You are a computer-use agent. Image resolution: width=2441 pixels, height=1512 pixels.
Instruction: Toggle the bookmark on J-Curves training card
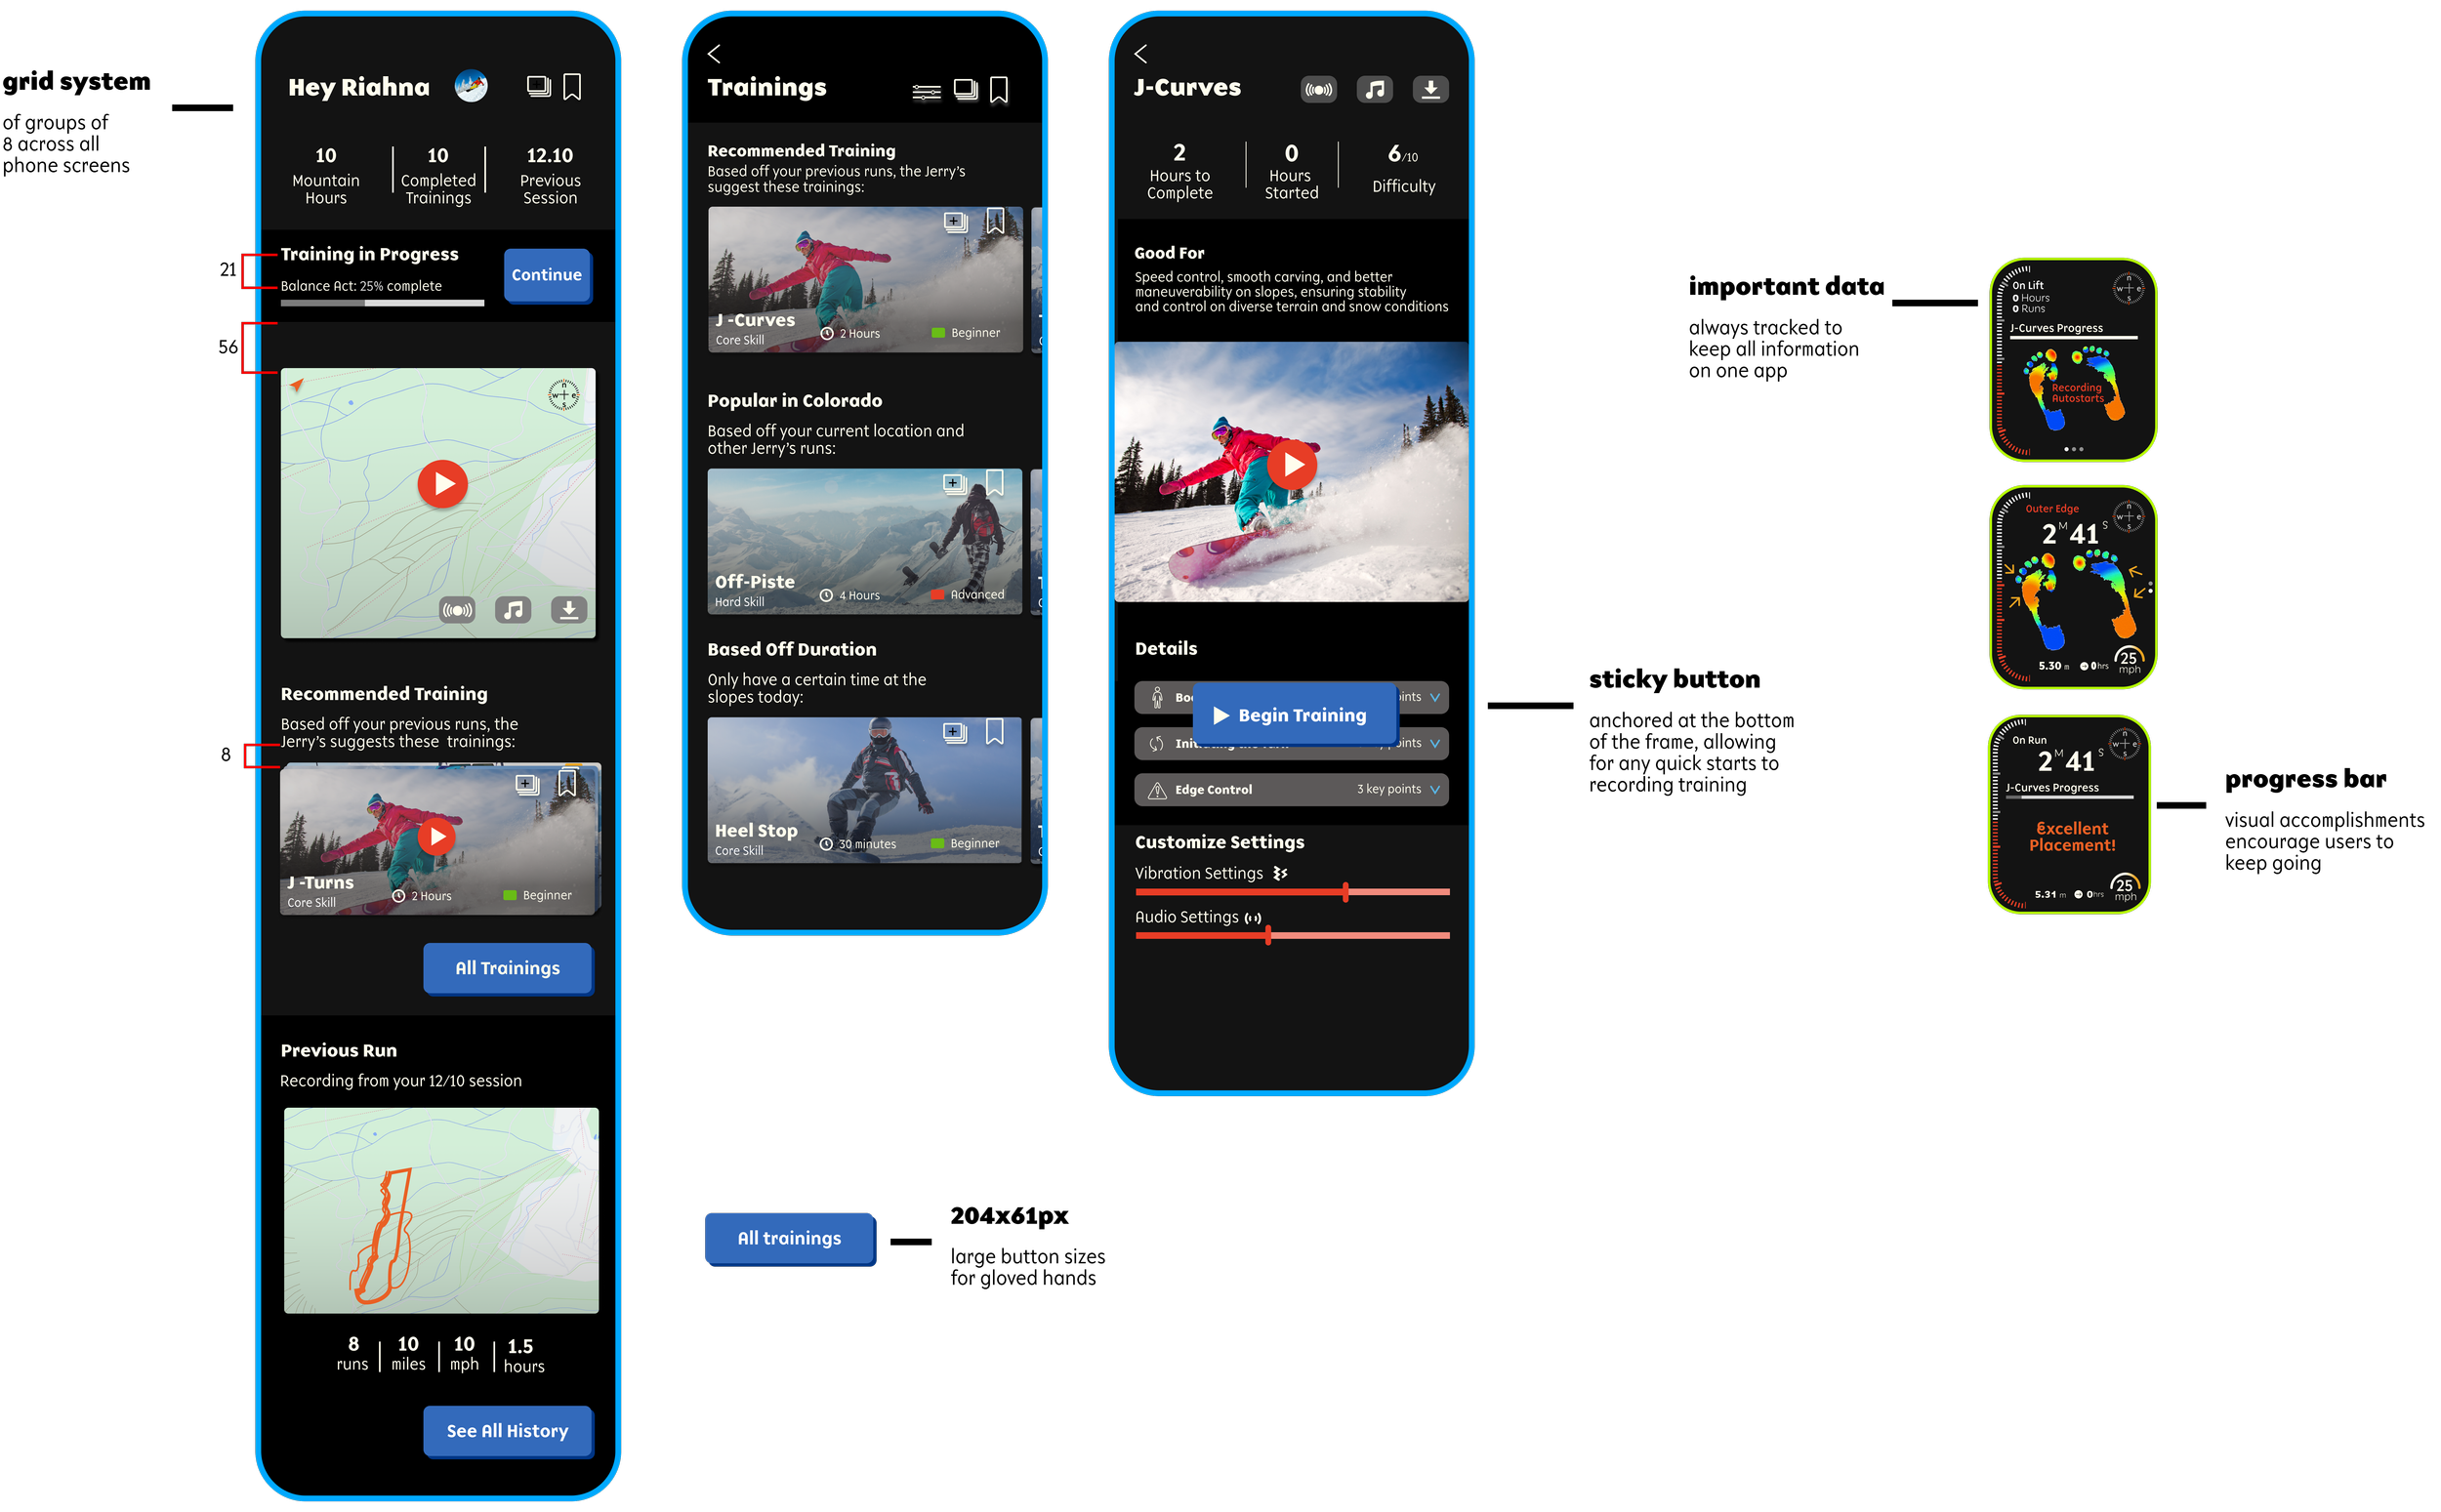coord(995,221)
